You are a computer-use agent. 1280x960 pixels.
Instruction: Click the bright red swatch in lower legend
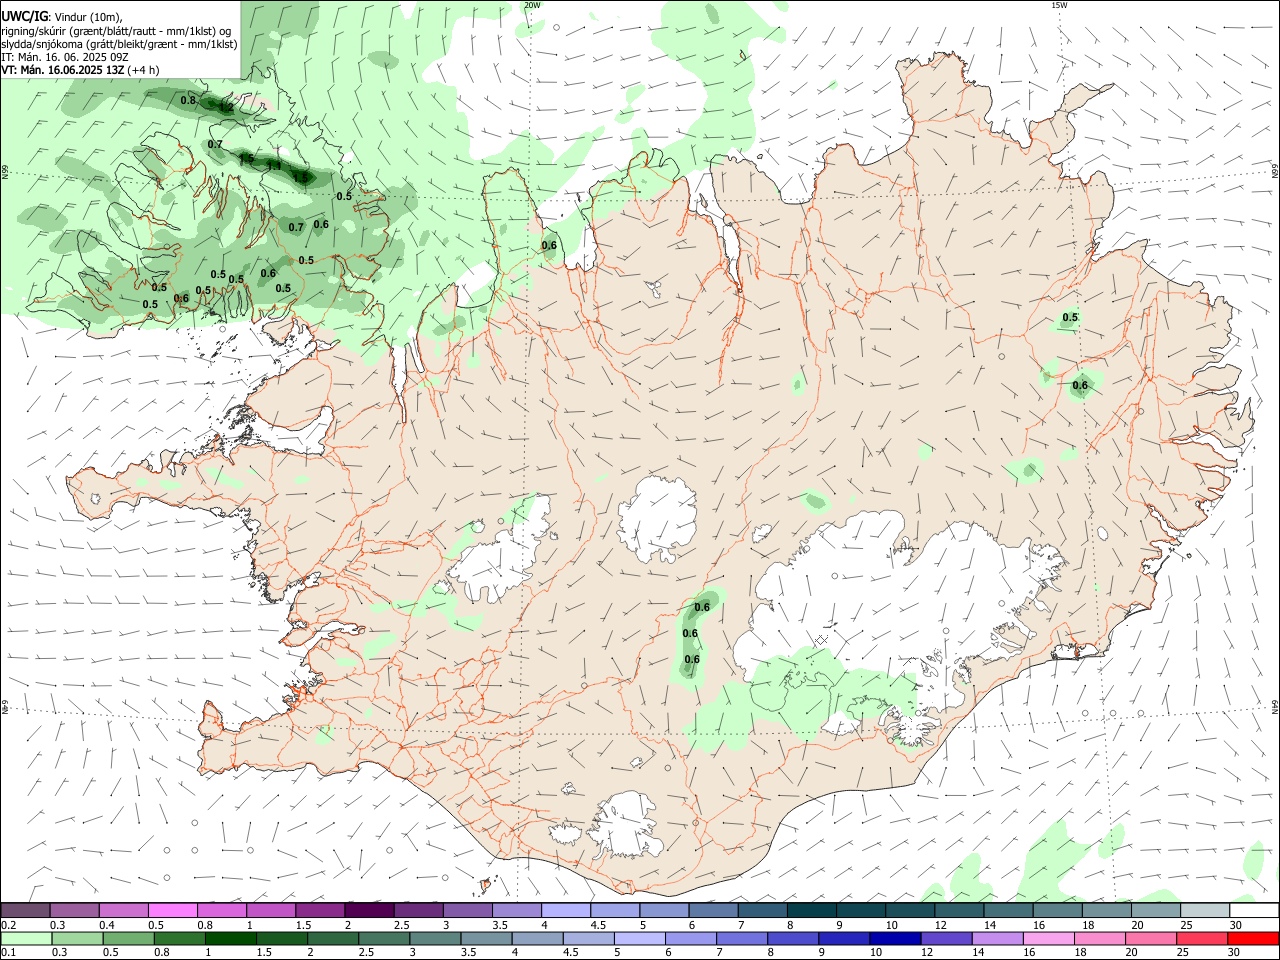1254,939
